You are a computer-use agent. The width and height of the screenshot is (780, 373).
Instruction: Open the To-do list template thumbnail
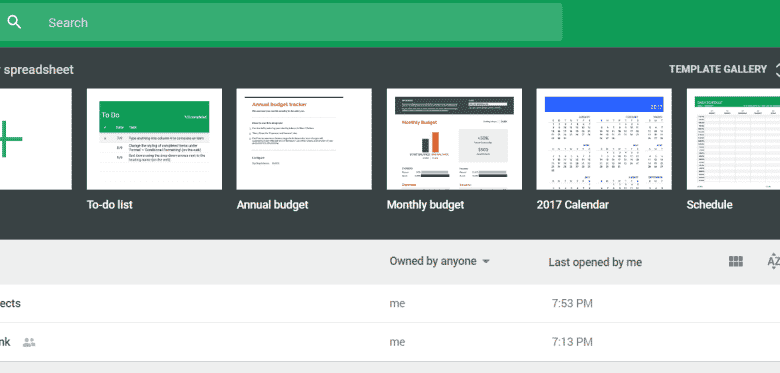coord(154,139)
